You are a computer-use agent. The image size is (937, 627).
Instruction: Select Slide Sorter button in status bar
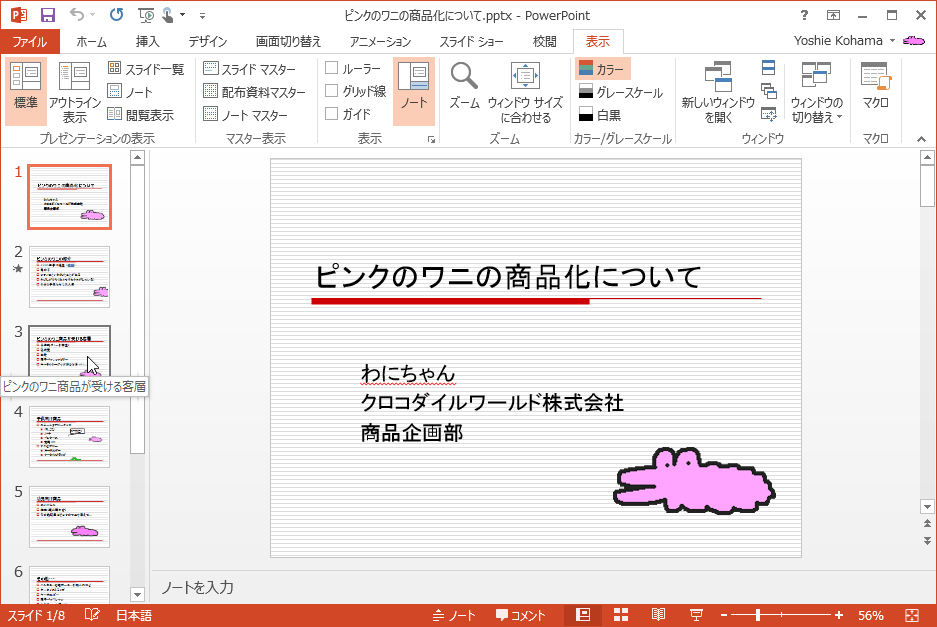coord(621,614)
